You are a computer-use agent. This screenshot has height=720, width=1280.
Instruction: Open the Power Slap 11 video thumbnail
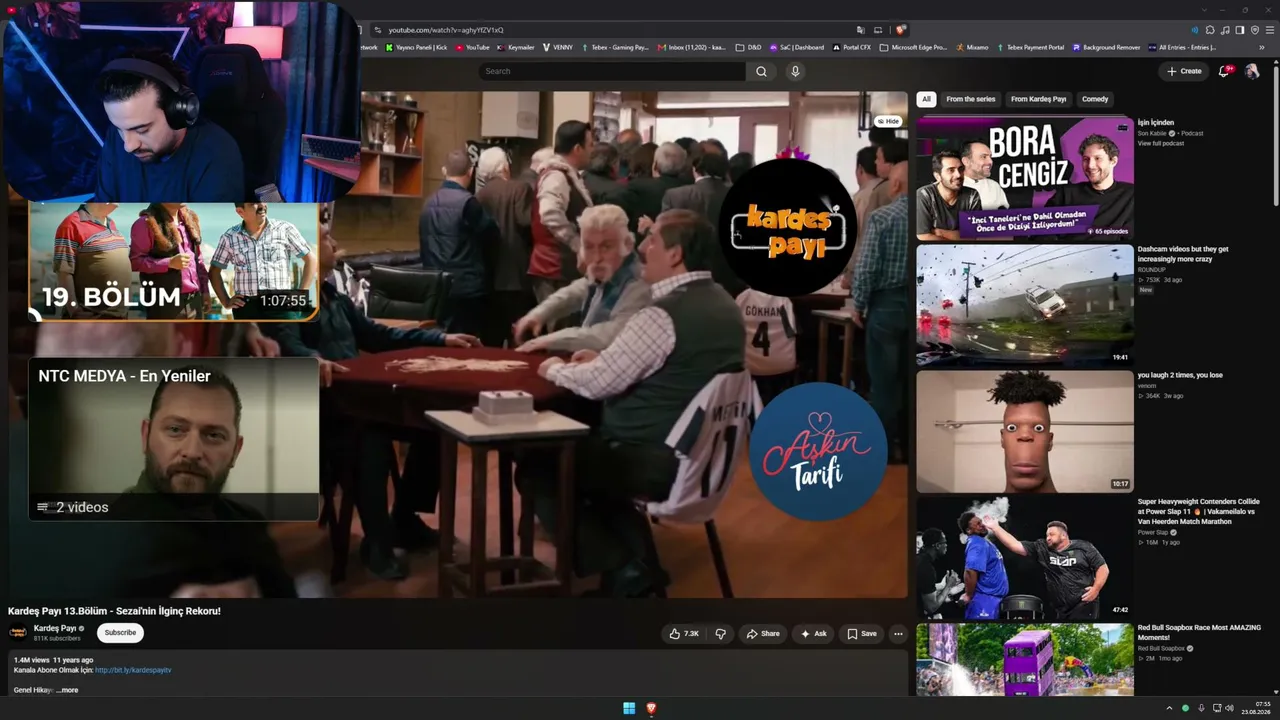pyautogui.click(x=1025, y=558)
